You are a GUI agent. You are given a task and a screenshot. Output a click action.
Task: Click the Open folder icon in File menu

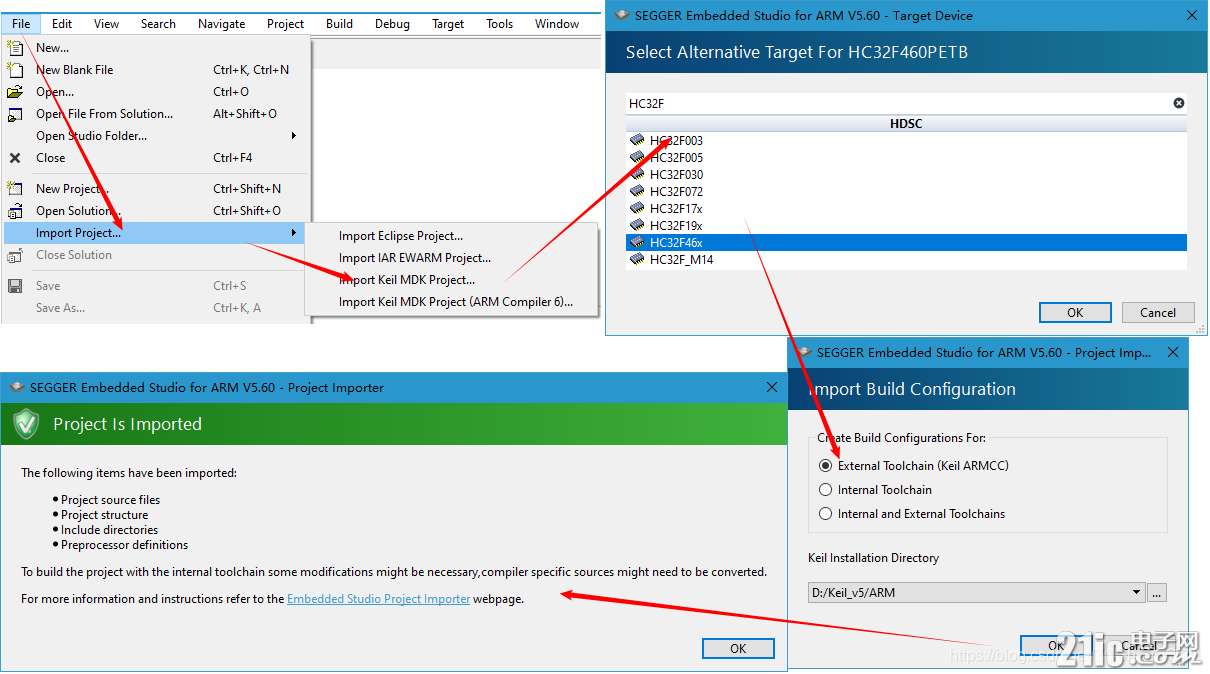click(15, 91)
